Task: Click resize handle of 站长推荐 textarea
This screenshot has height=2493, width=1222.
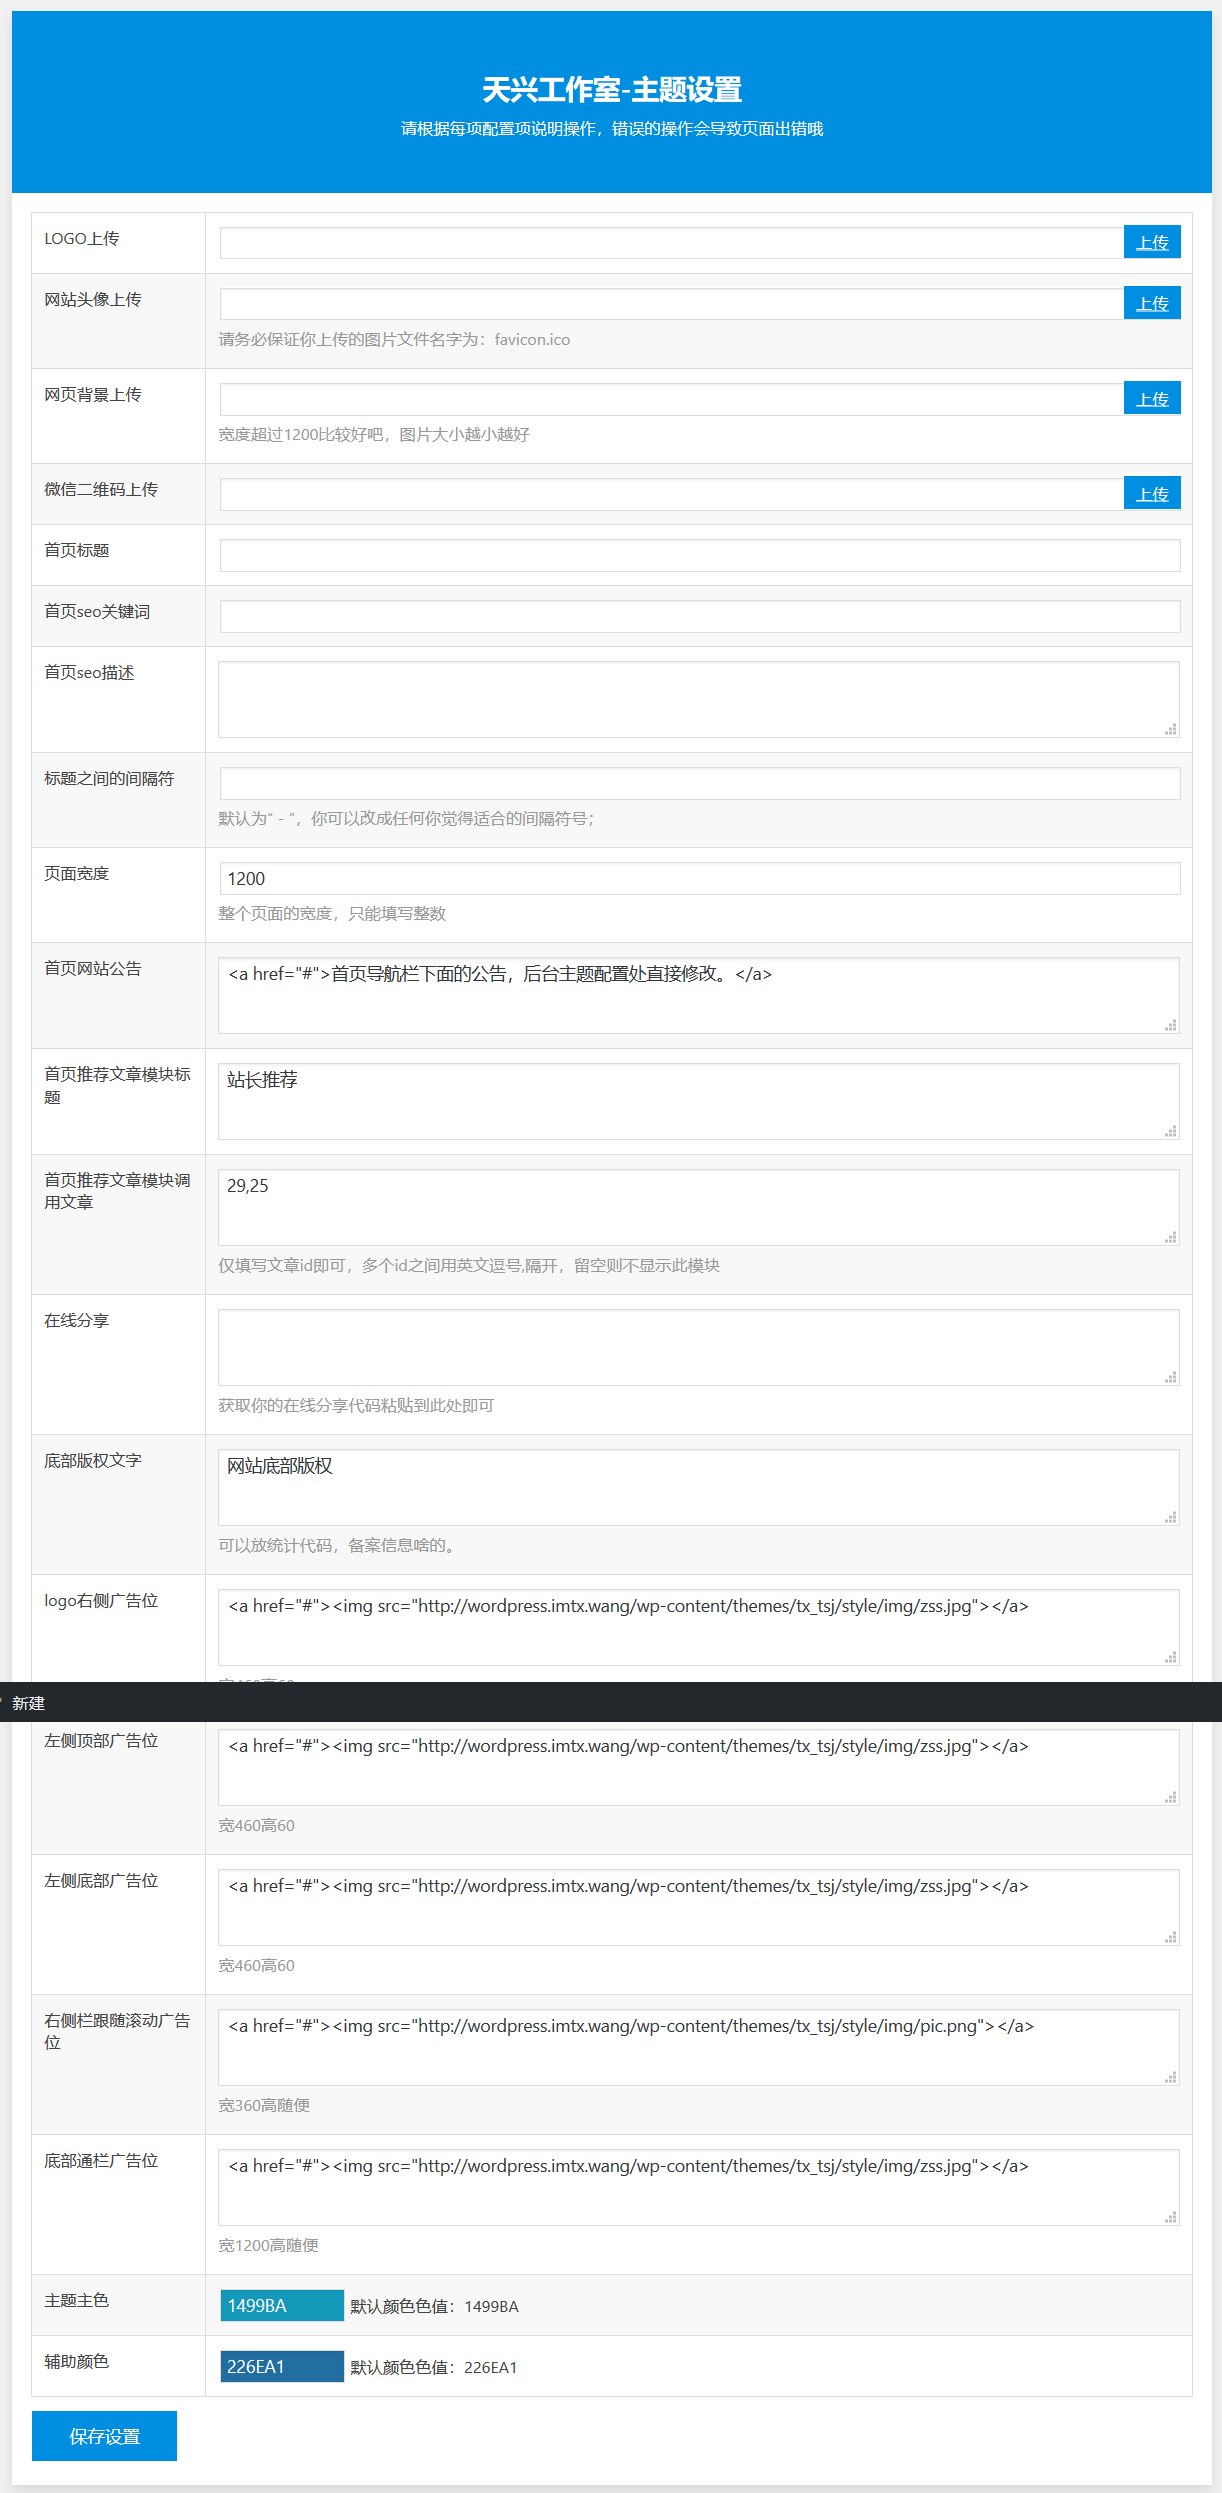Action: (x=1170, y=1131)
